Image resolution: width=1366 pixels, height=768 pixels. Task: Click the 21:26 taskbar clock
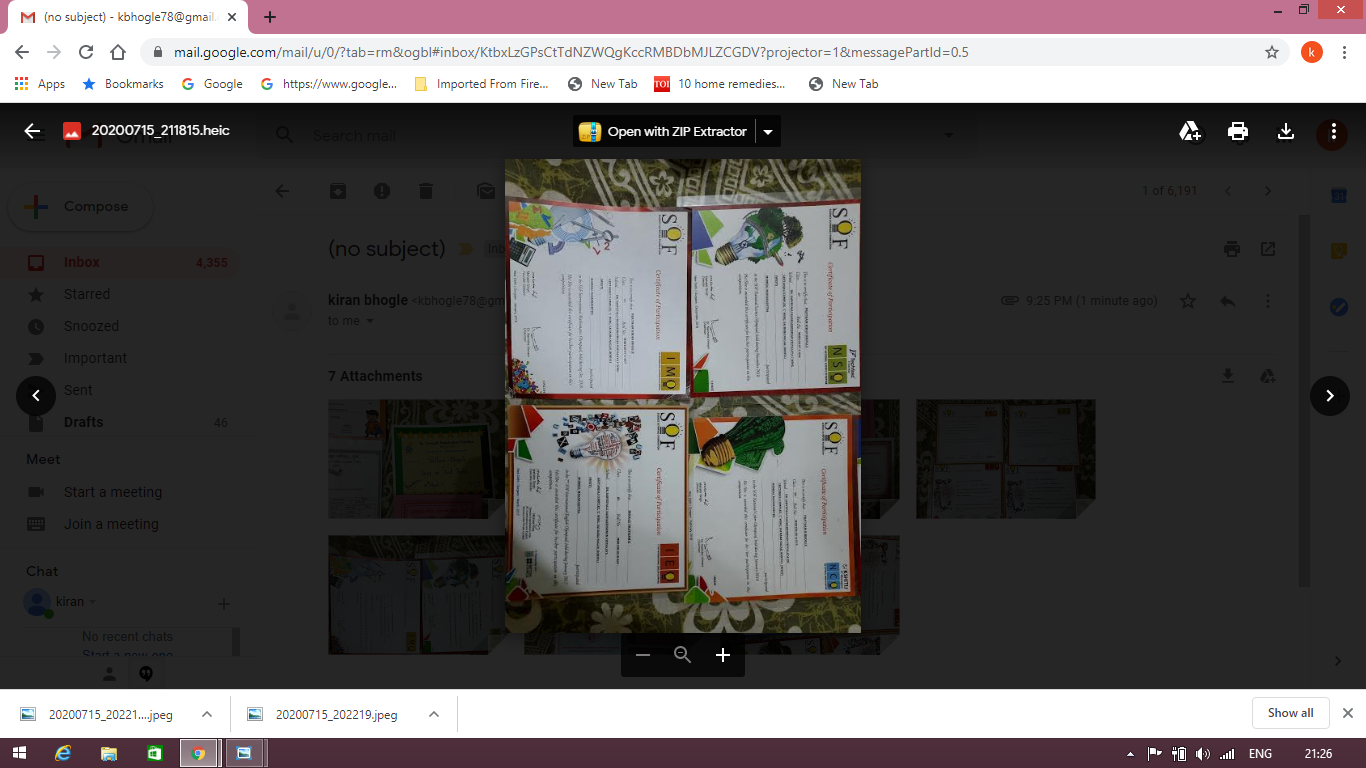tap(1318, 754)
